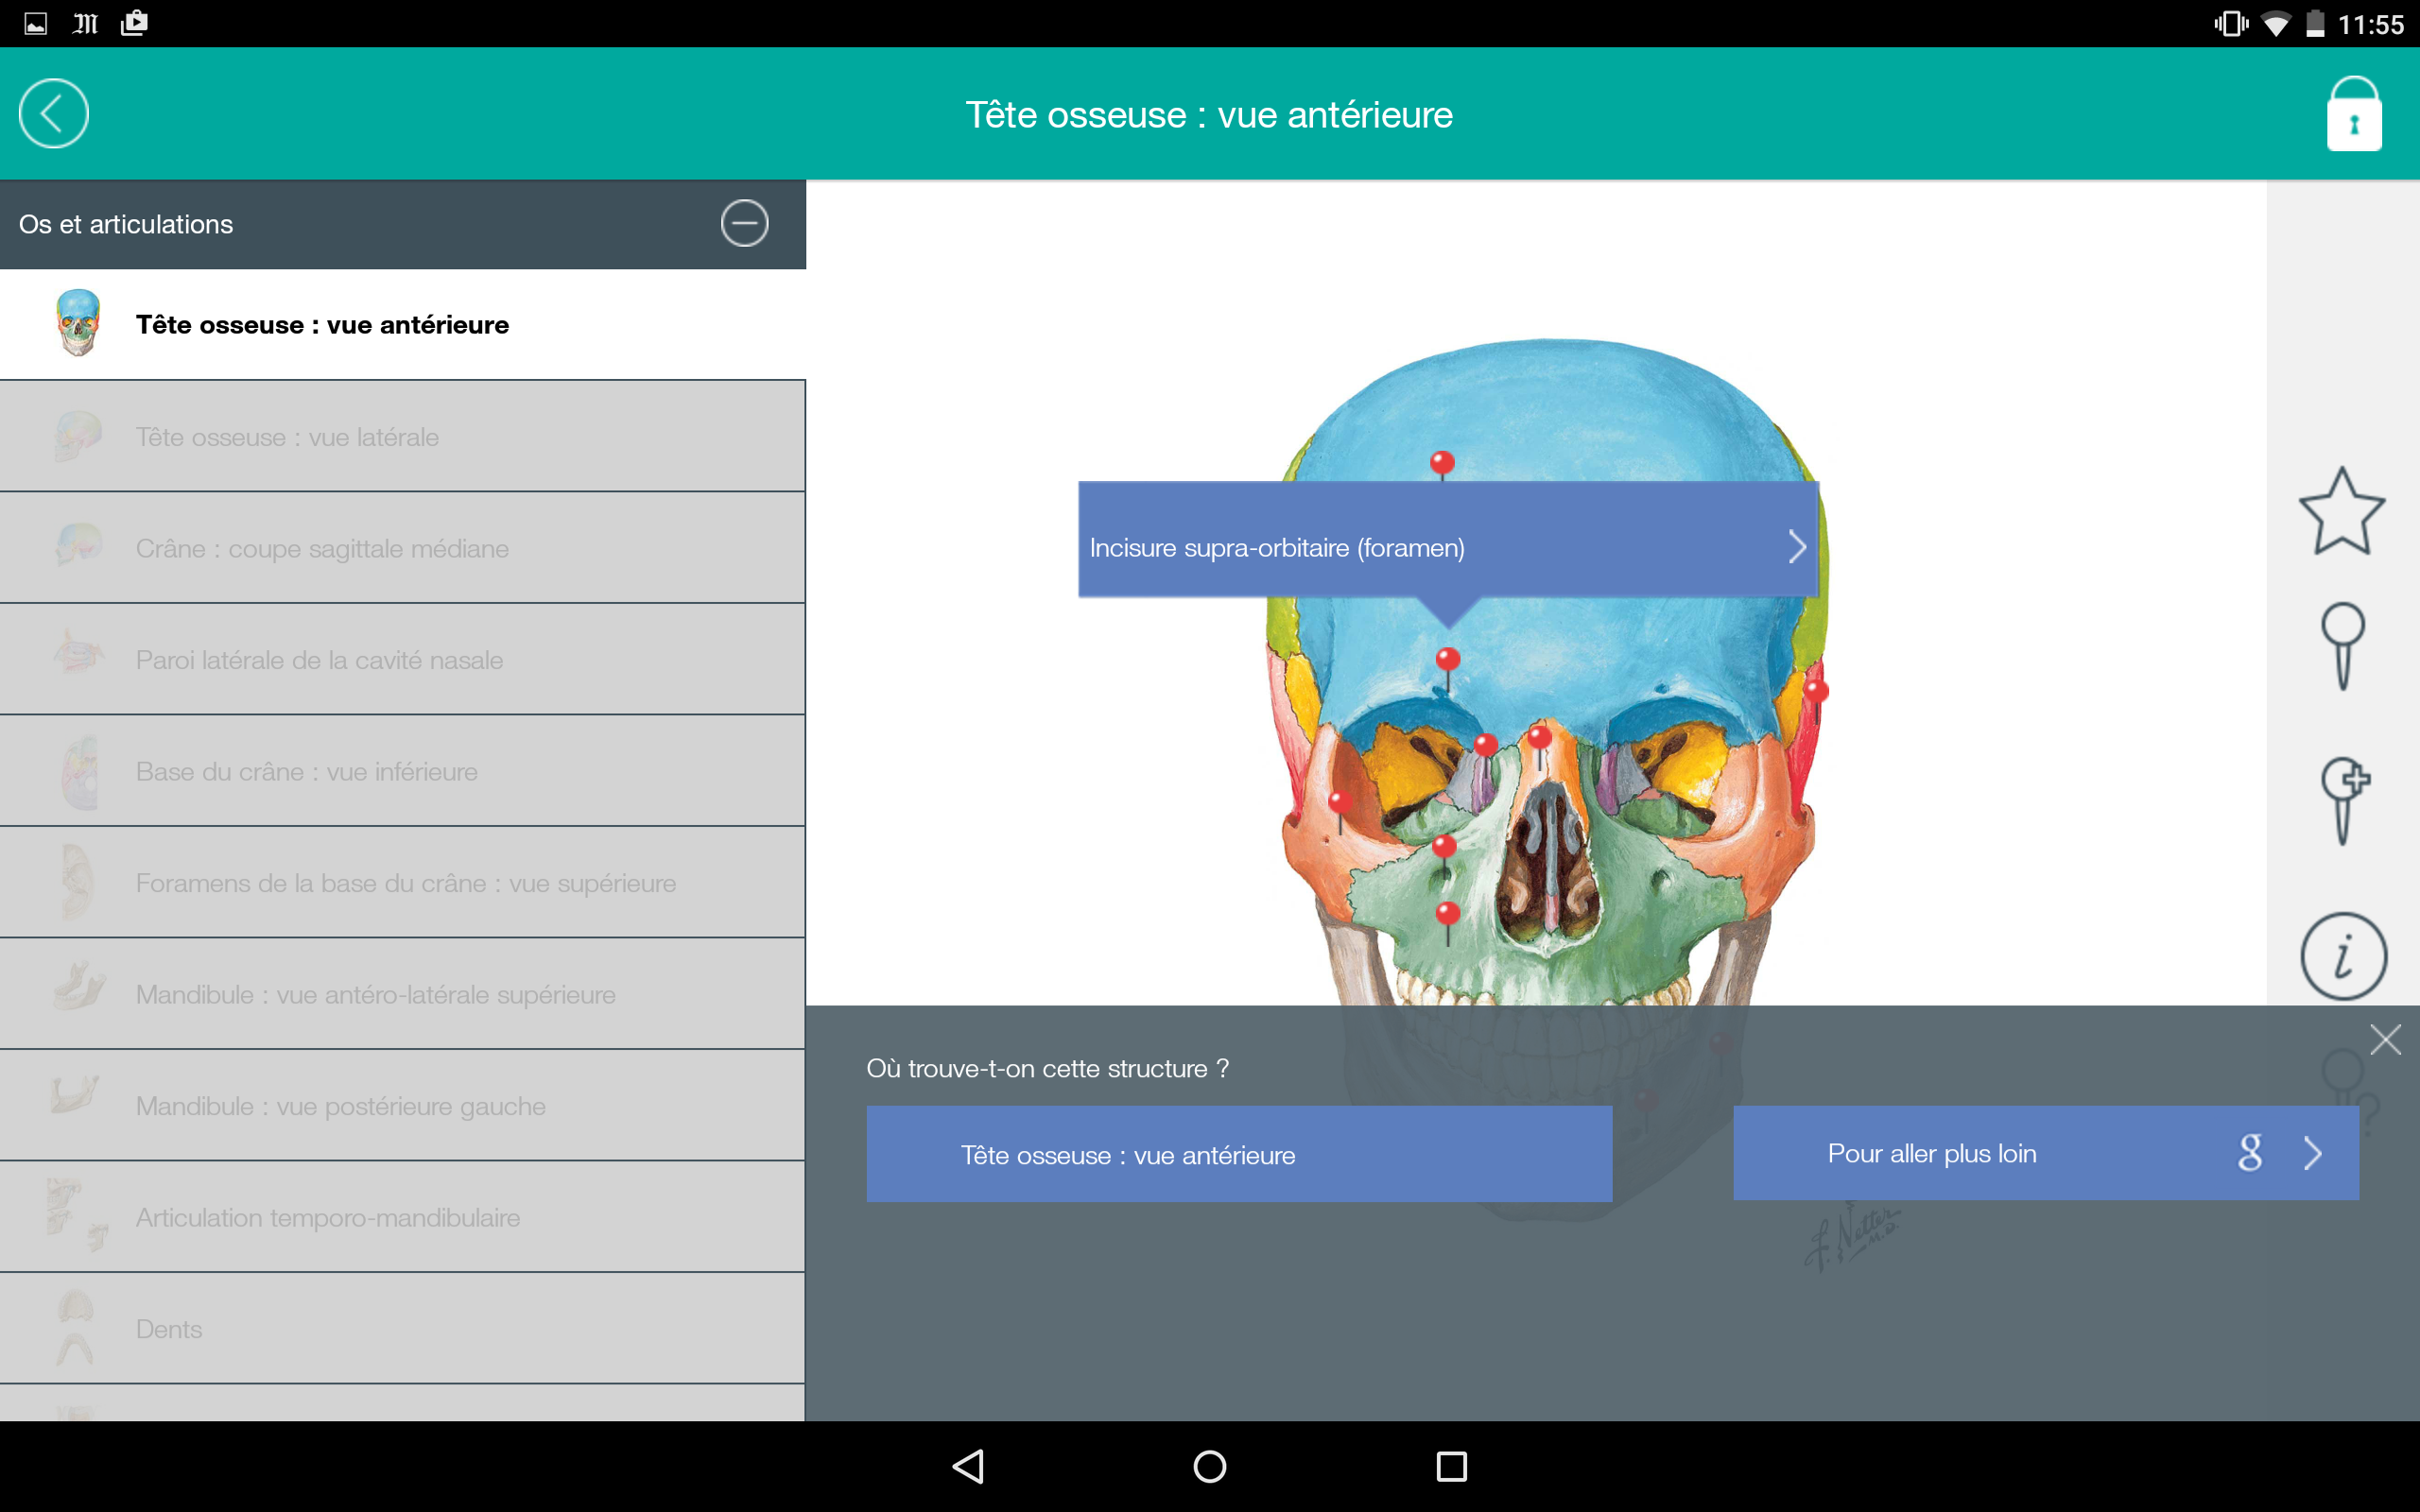This screenshot has height=1512, width=2420.
Task: Tap the add pin icon
Action: point(2345,800)
